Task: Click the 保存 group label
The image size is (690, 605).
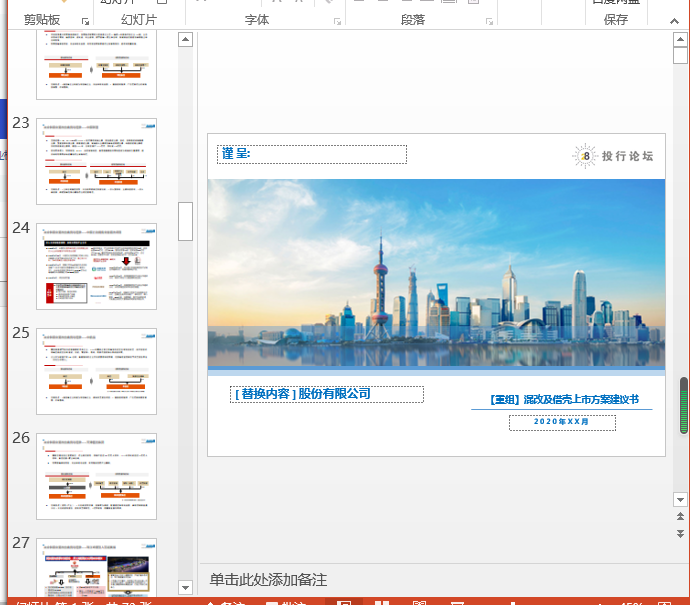Action: pyautogui.click(x=616, y=20)
